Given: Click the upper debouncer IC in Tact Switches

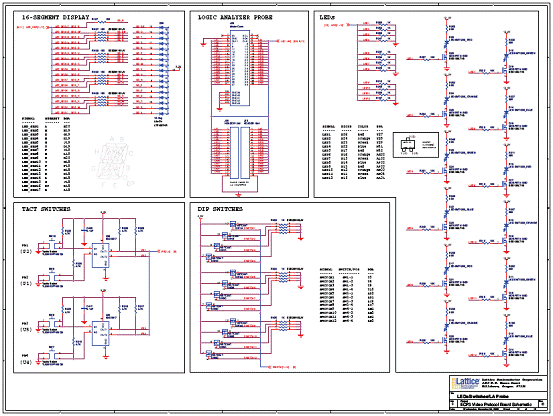Looking at the screenshot, I should tap(101, 255).
